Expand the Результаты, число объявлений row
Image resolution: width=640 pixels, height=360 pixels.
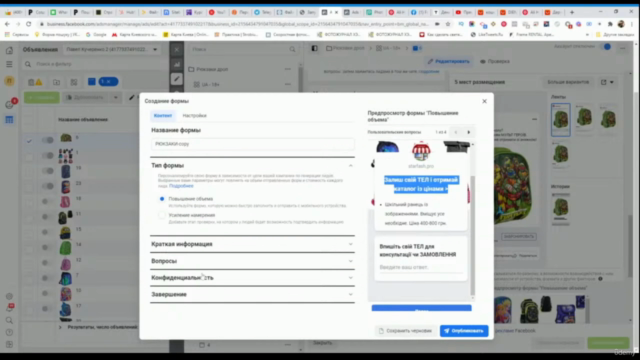pyautogui.click(x=60, y=327)
